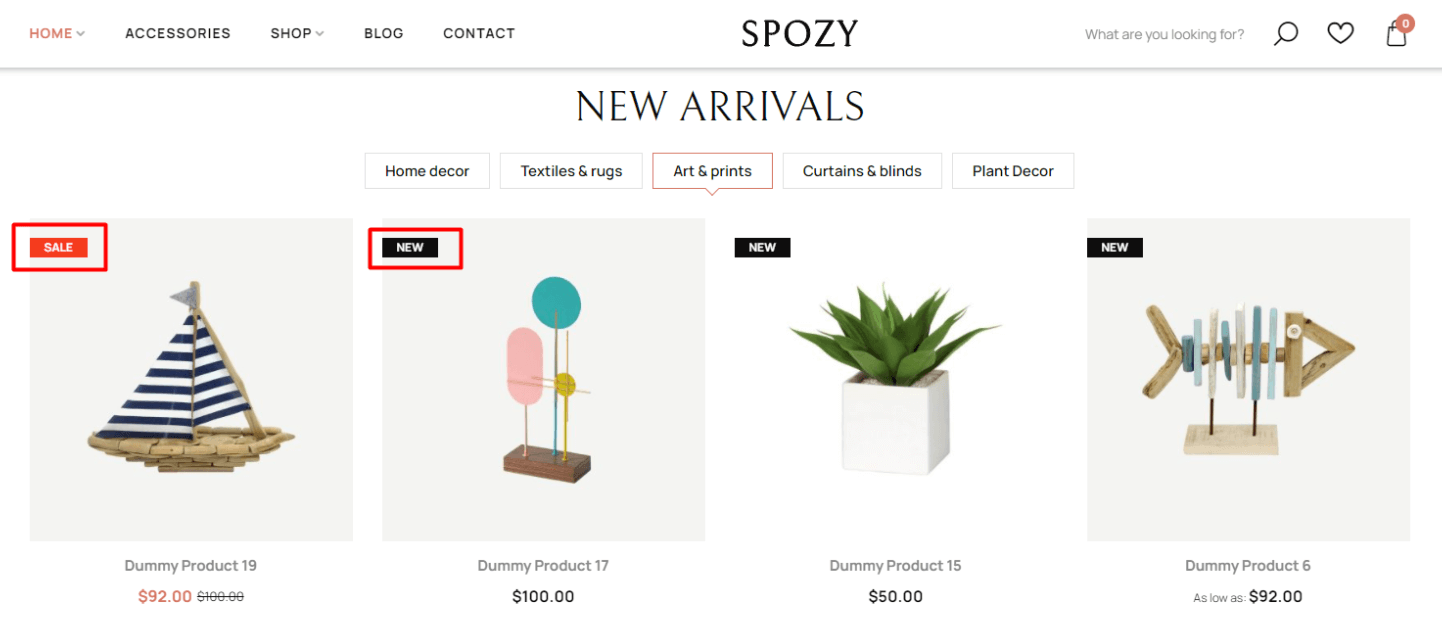Click the search input field
The width and height of the screenshot is (1442, 631).
coord(1164,34)
